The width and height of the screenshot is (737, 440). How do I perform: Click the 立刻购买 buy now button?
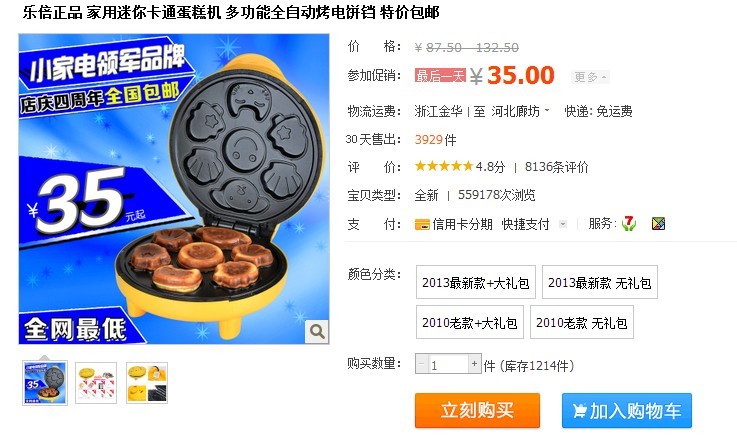[477, 410]
